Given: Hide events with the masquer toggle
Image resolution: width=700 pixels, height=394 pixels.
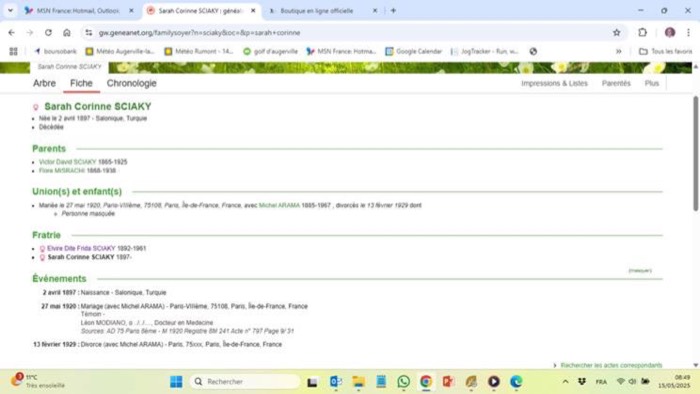Looking at the screenshot, I should pos(640,270).
